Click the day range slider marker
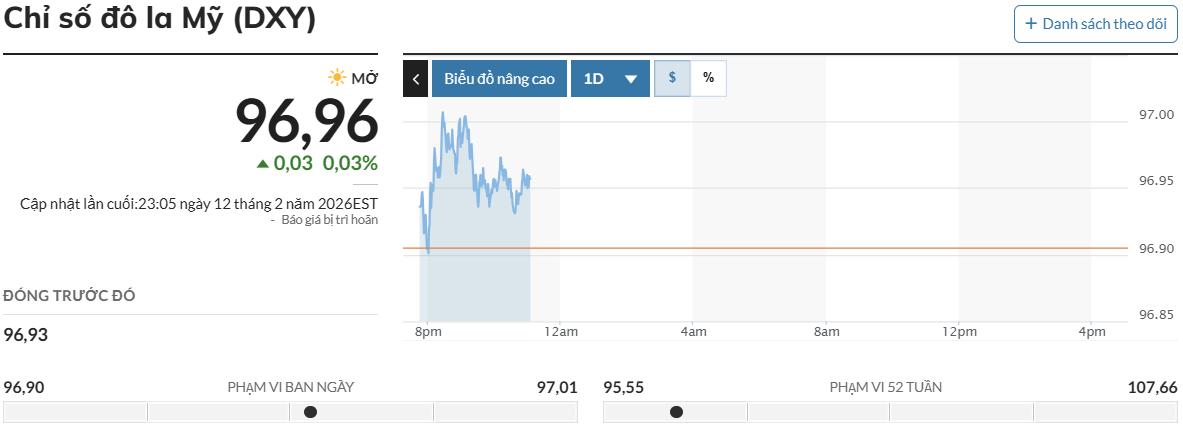The width and height of the screenshot is (1183, 427). (310, 412)
